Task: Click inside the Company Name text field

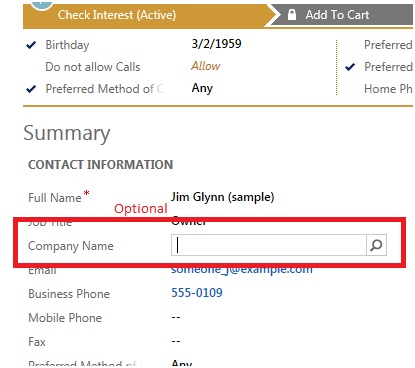Action: (x=269, y=245)
